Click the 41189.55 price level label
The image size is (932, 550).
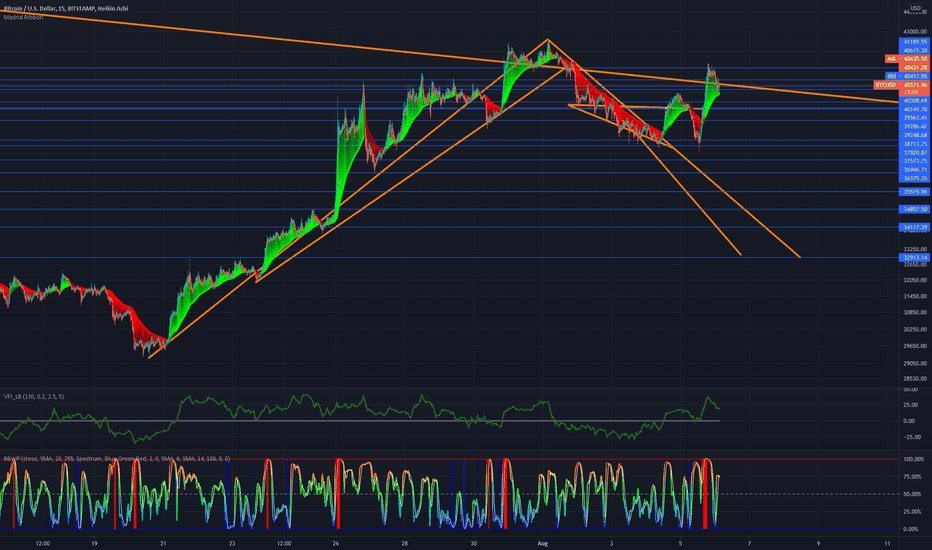click(x=914, y=42)
